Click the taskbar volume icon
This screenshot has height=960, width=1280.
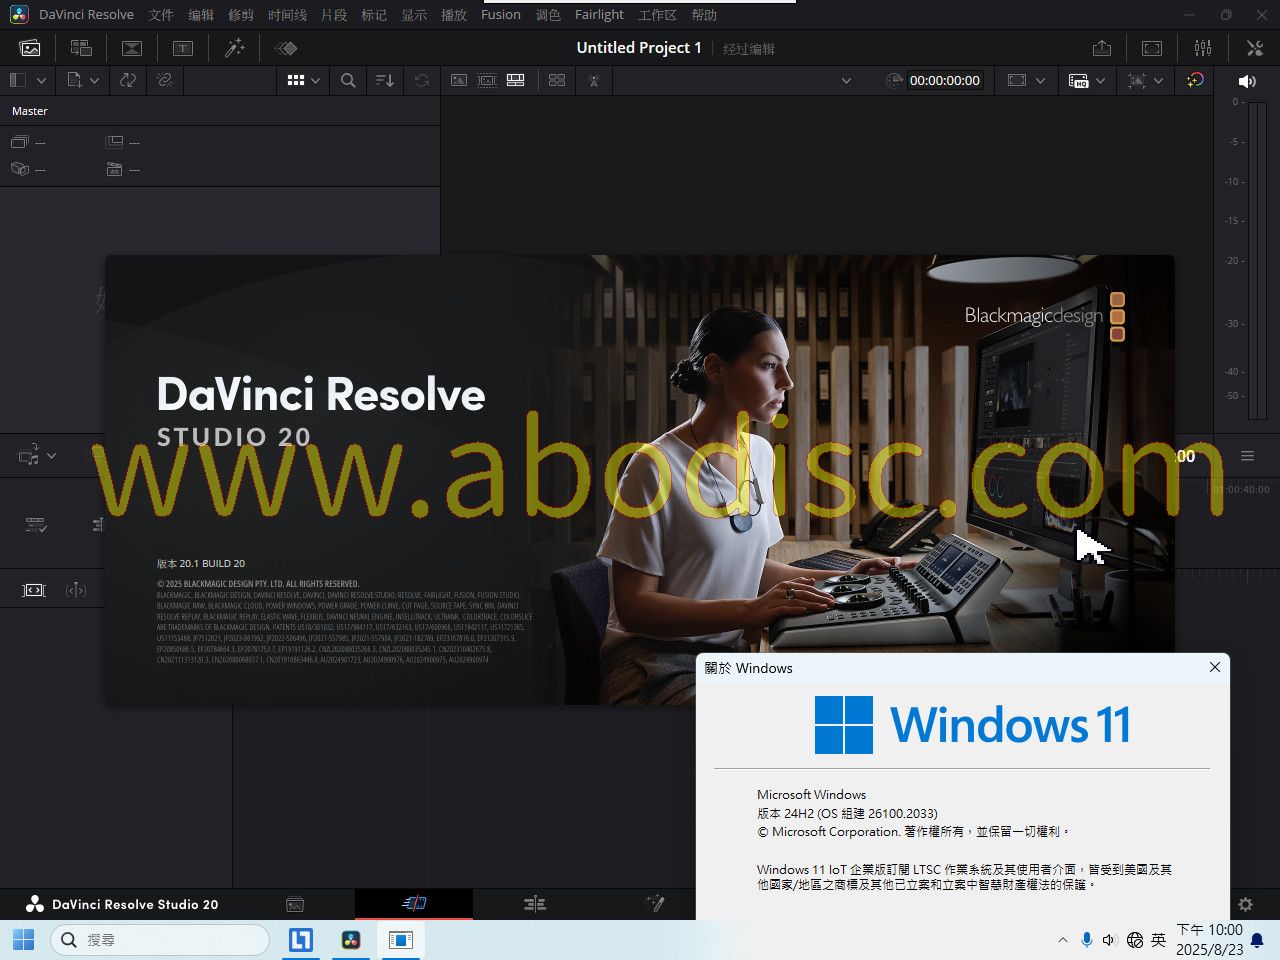click(1109, 940)
